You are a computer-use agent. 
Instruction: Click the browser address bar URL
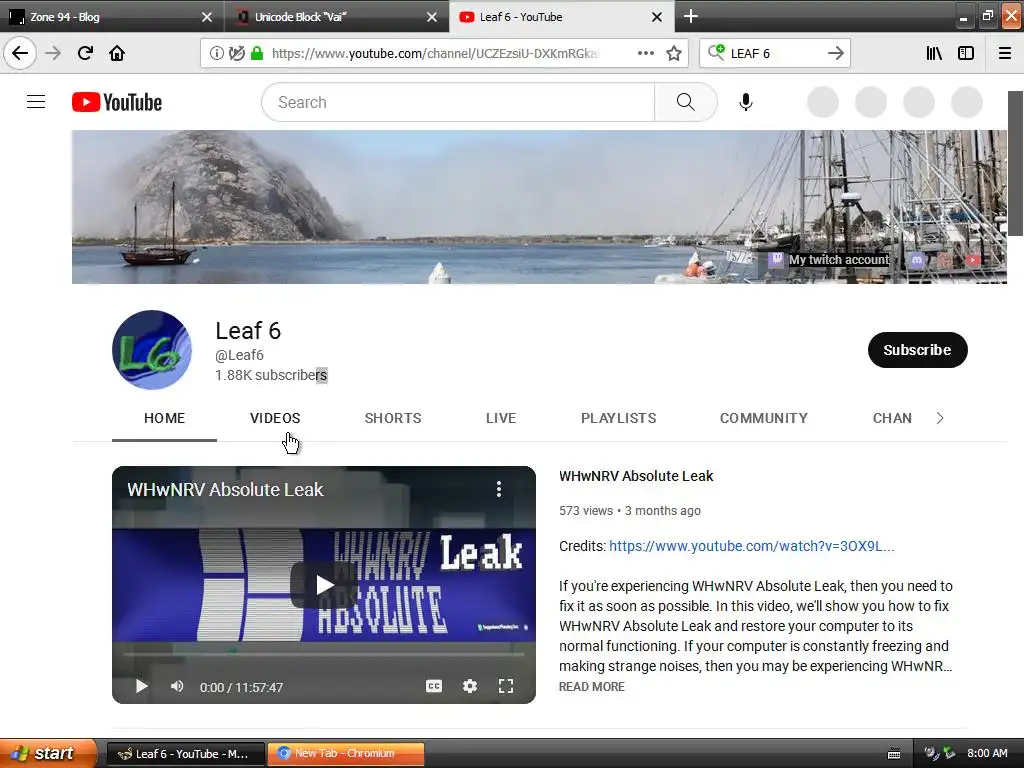(435, 54)
